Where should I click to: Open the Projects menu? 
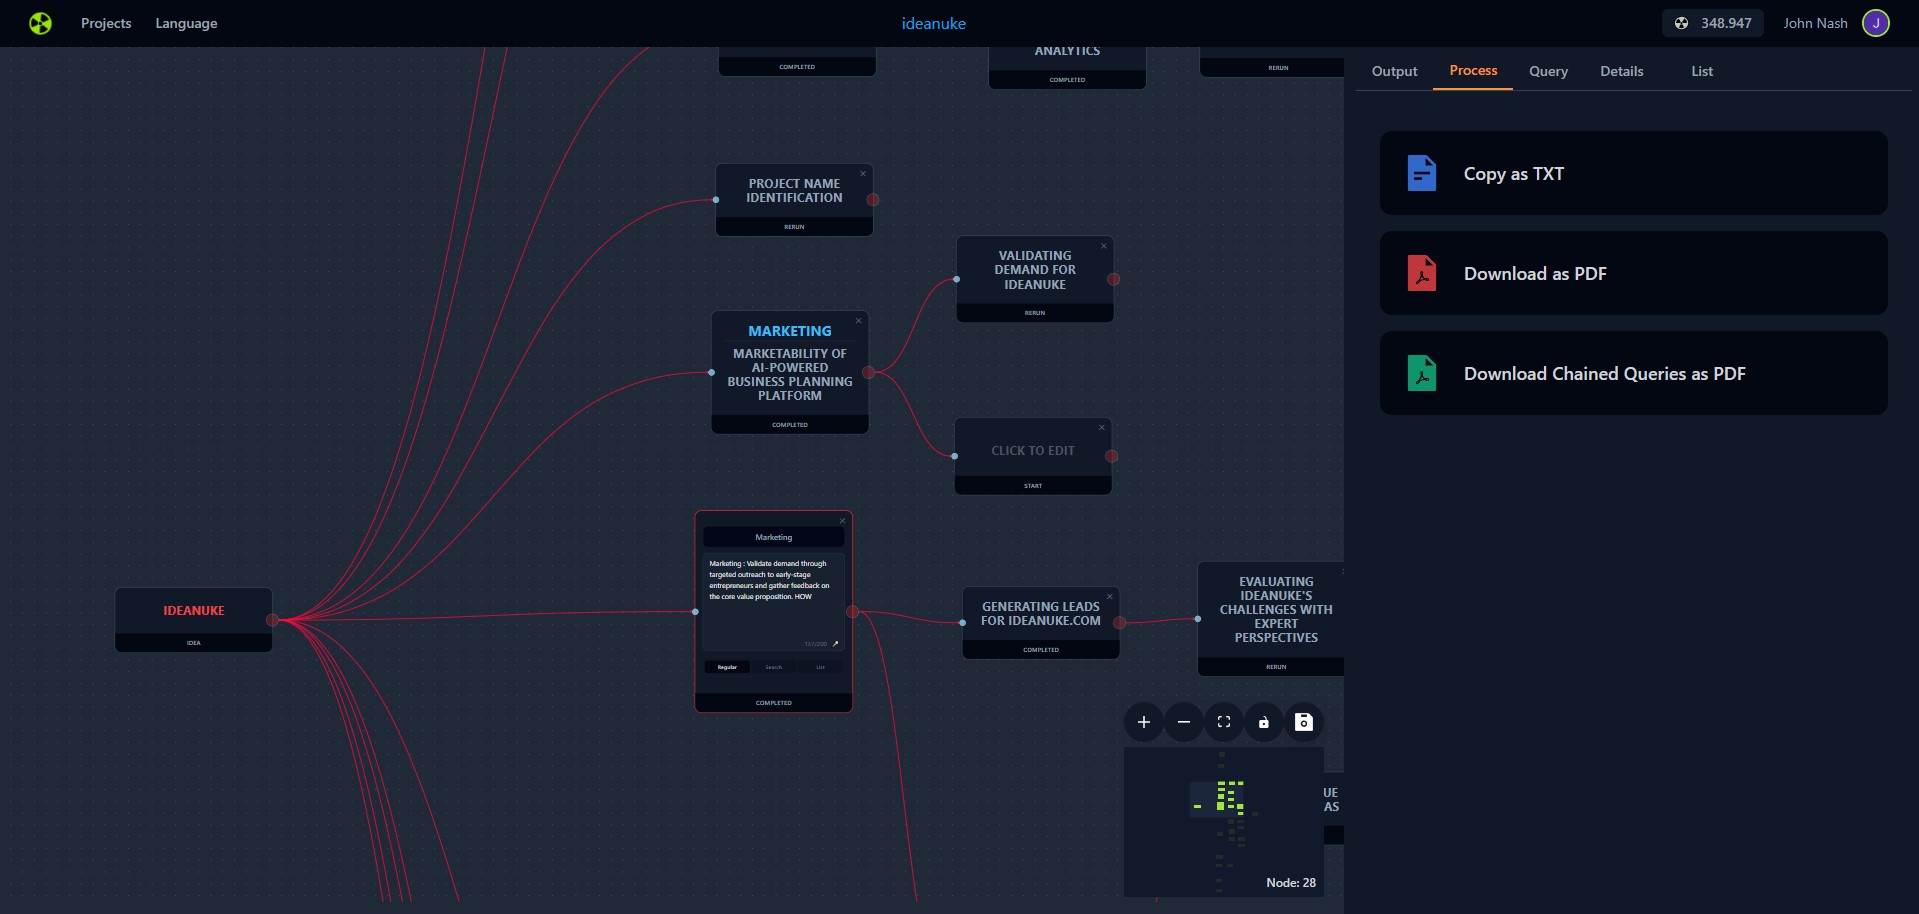click(106, 23)
